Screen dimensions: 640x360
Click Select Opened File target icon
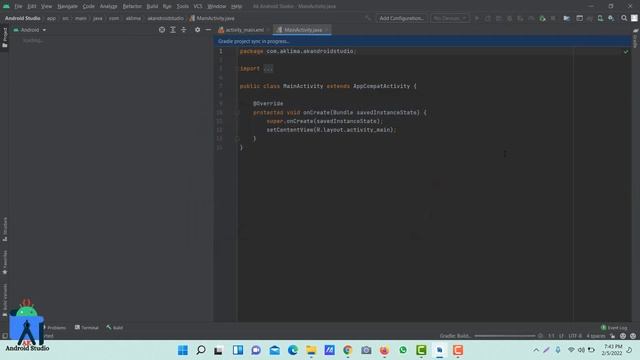pos(162,30)
